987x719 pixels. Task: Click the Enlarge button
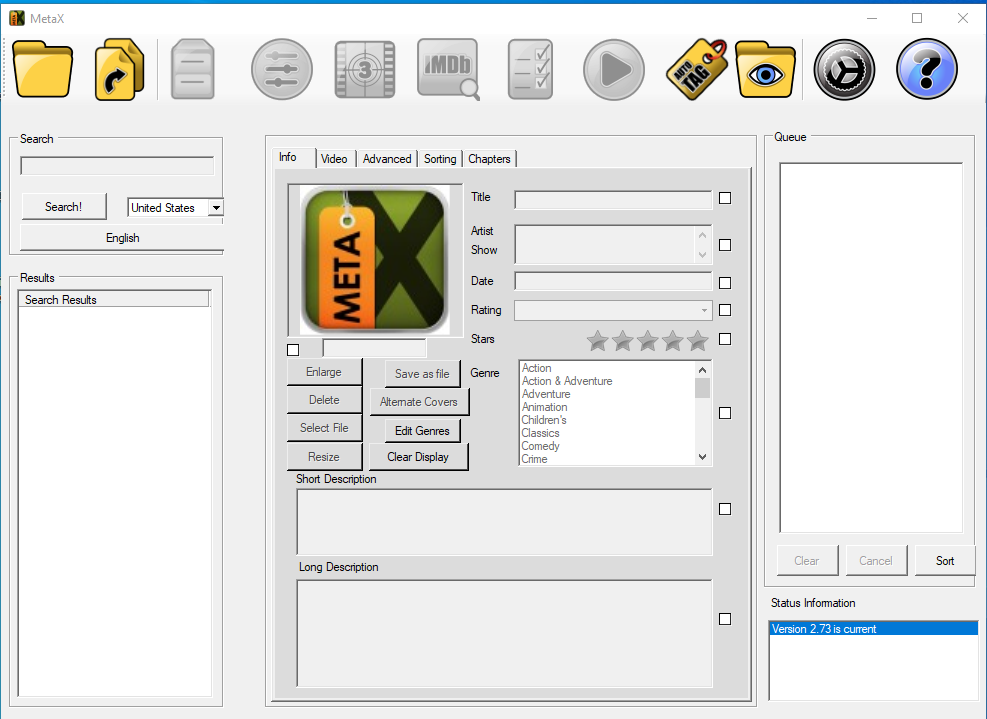click(x=324, y=372)
